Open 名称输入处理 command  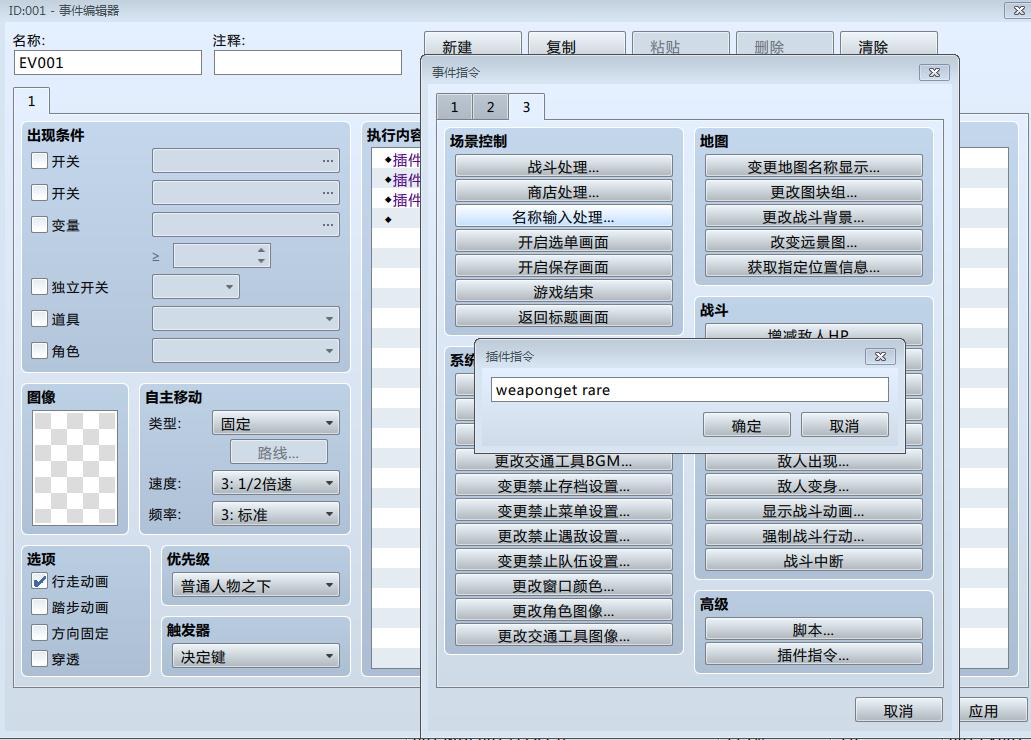pos(563,217)
